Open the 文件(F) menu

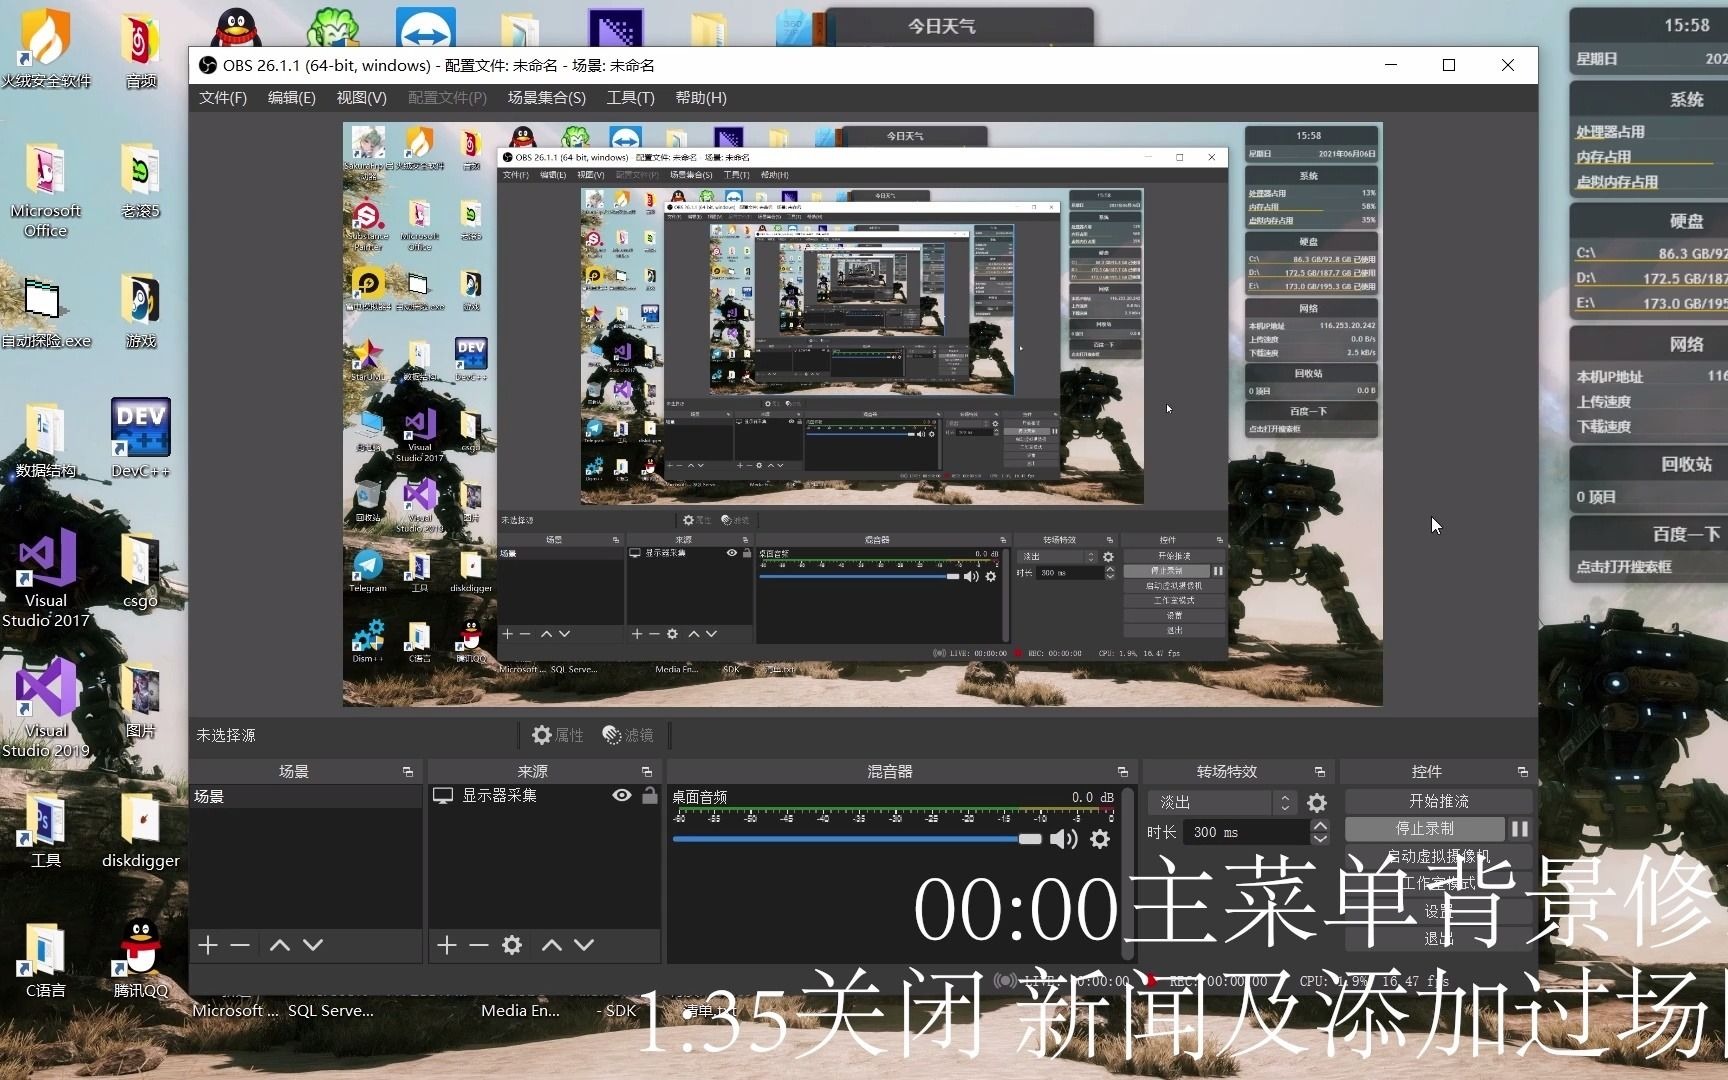click(223, 98)
